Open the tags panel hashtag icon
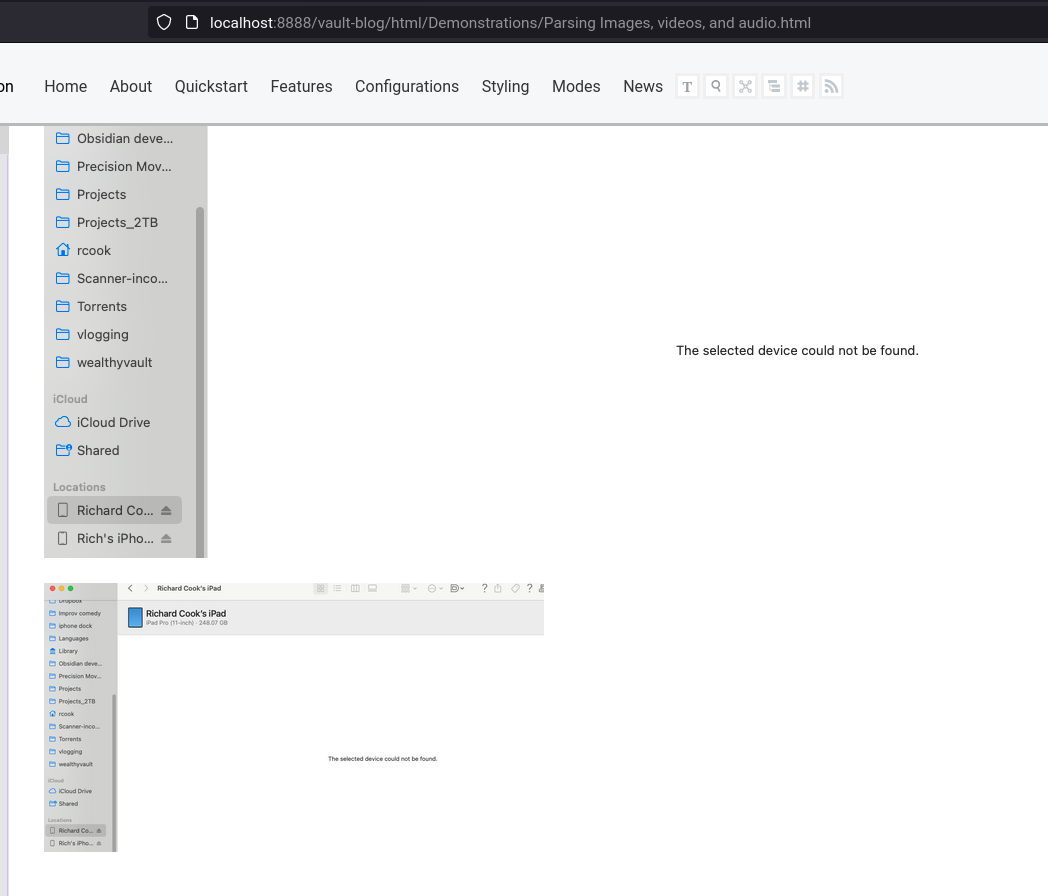The width and height of the screenshot is (1048, 896). point(803,86)
